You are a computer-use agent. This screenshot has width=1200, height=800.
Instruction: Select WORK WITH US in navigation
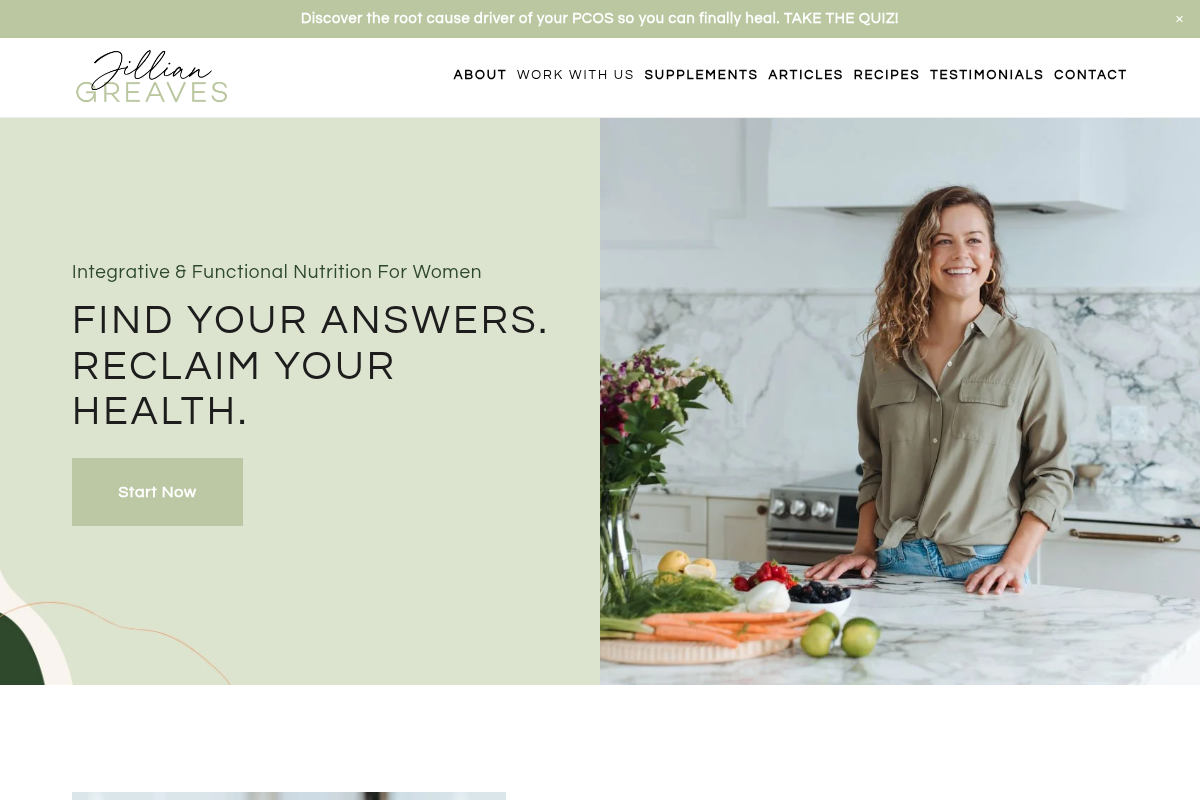pos(575,75)
